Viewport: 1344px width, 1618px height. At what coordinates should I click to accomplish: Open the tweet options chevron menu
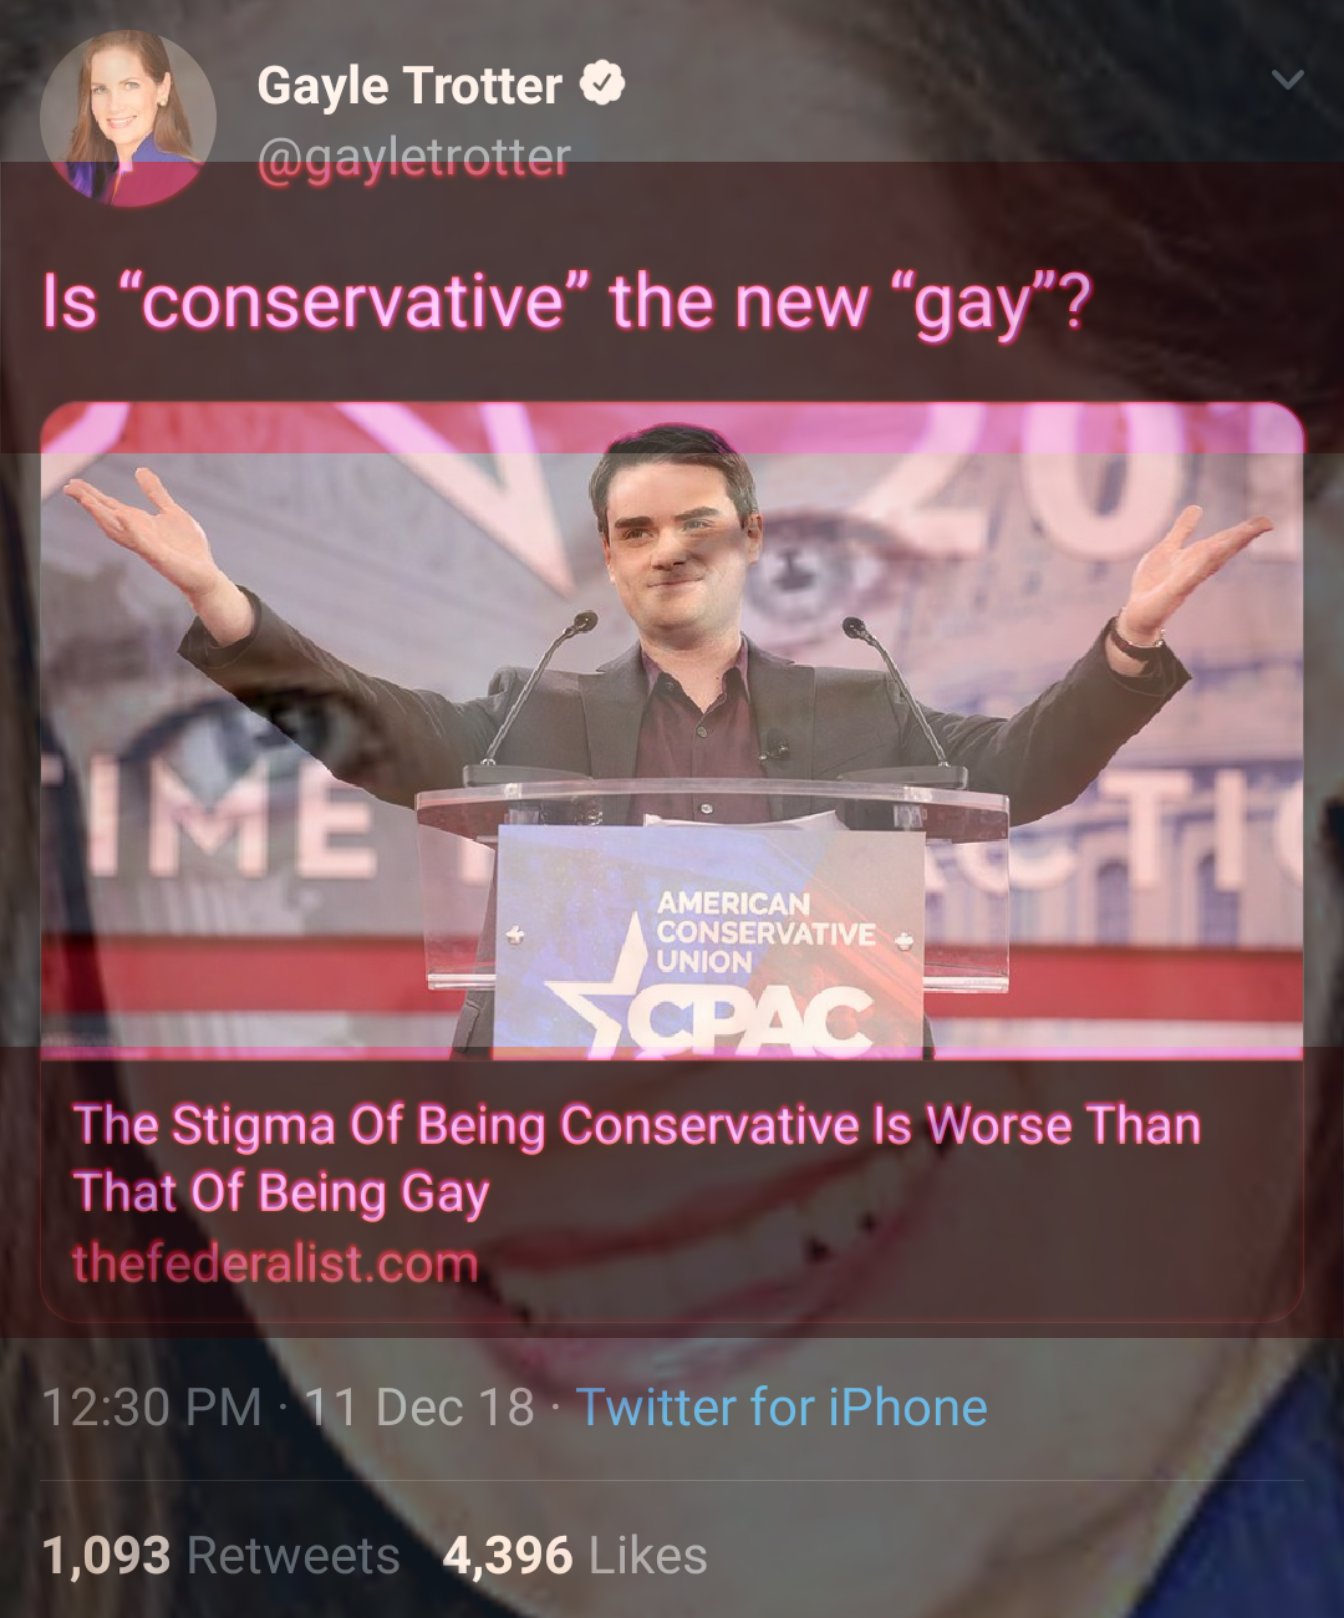click(x=1288, y=79)
